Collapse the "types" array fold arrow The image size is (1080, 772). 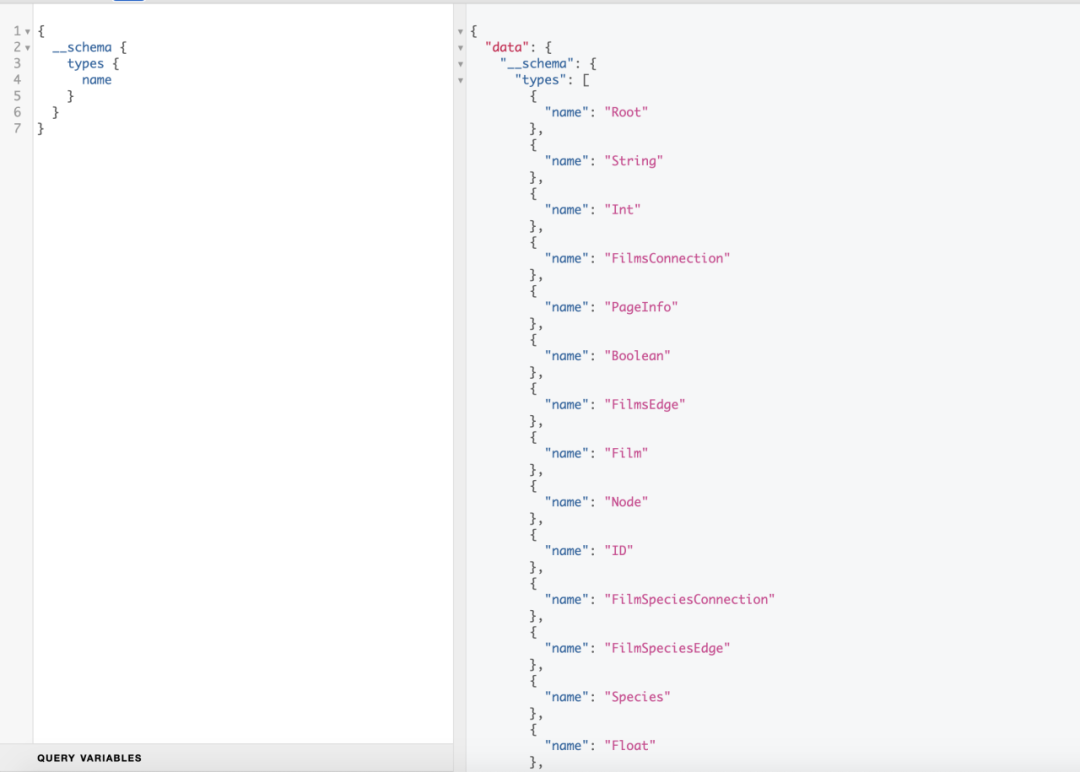coord(460,79)
